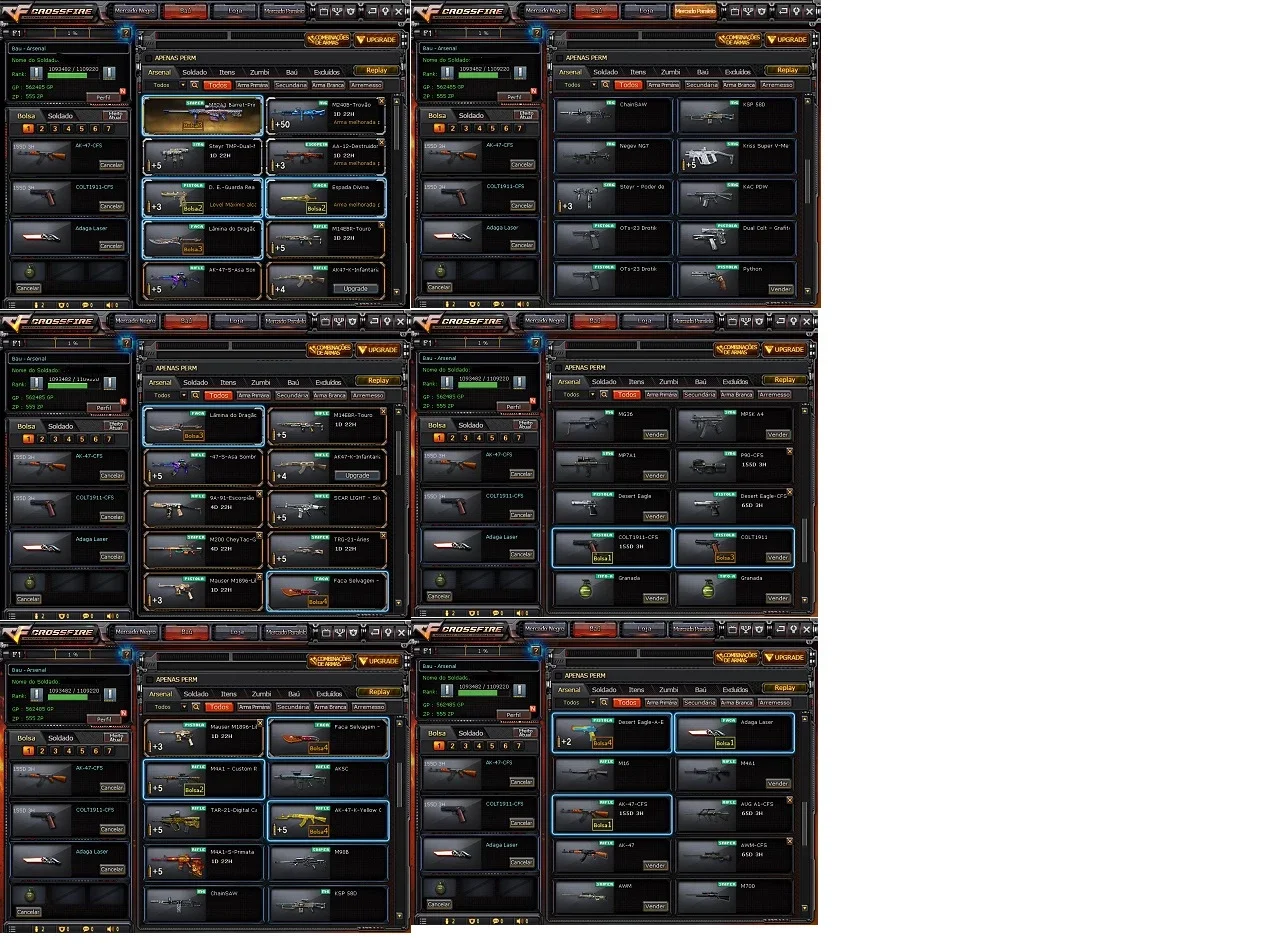Click Vender on the M16 rifle row's neighbor M4A1

[x=778, y=783]
